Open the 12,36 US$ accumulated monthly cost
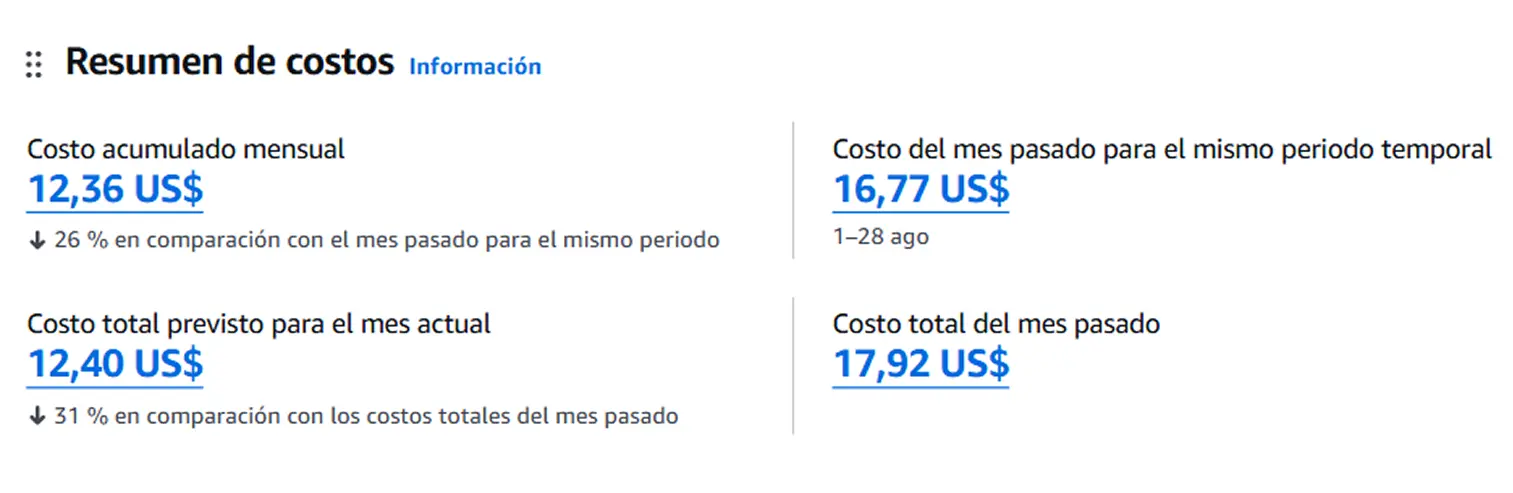 point(115,190)
